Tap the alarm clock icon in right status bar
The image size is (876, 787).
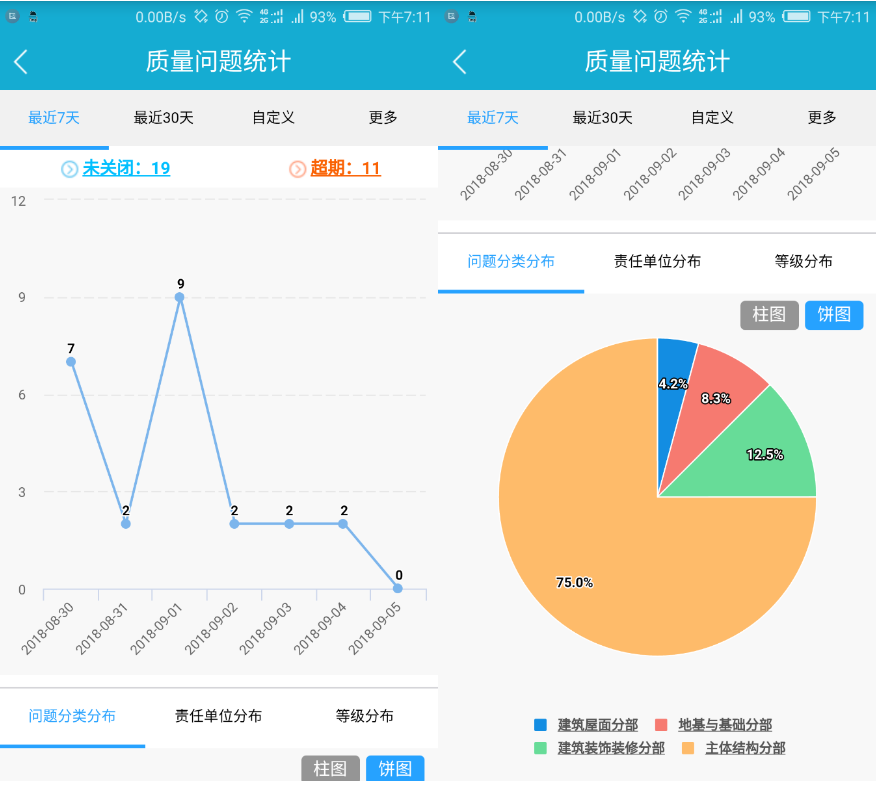click(x=661, y=16)
